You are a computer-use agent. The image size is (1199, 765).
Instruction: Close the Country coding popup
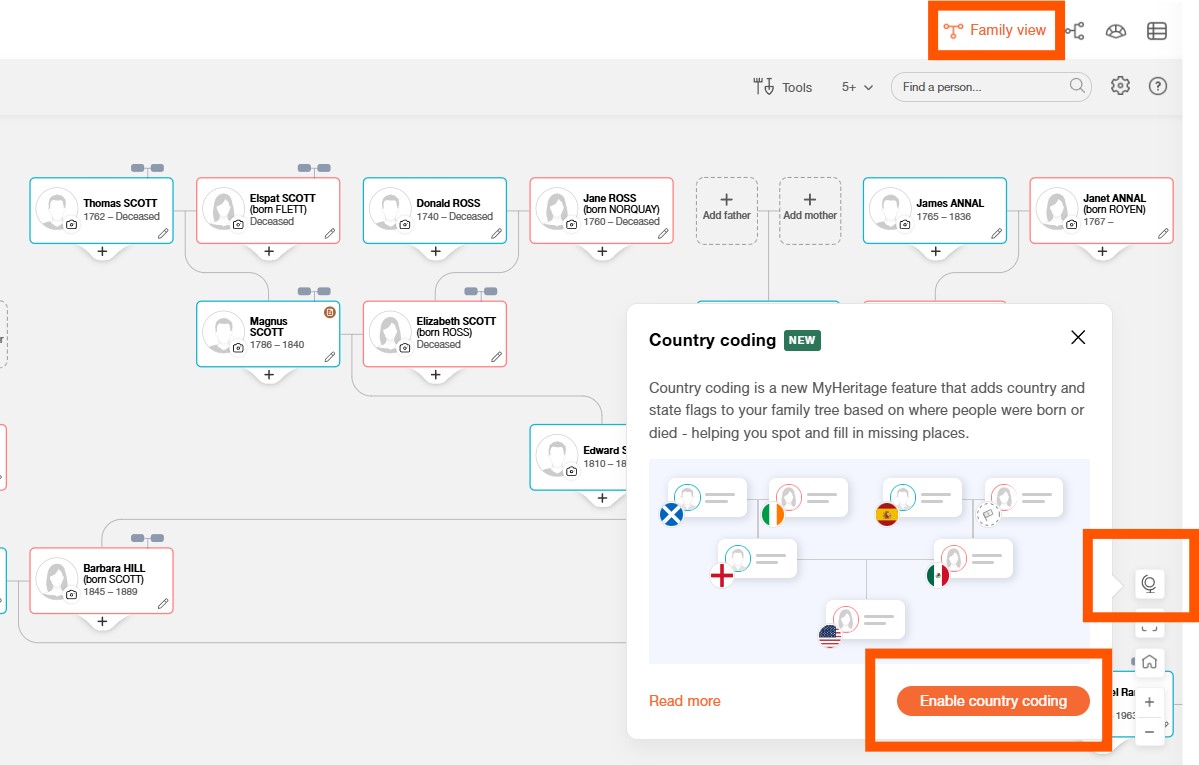1078,338
